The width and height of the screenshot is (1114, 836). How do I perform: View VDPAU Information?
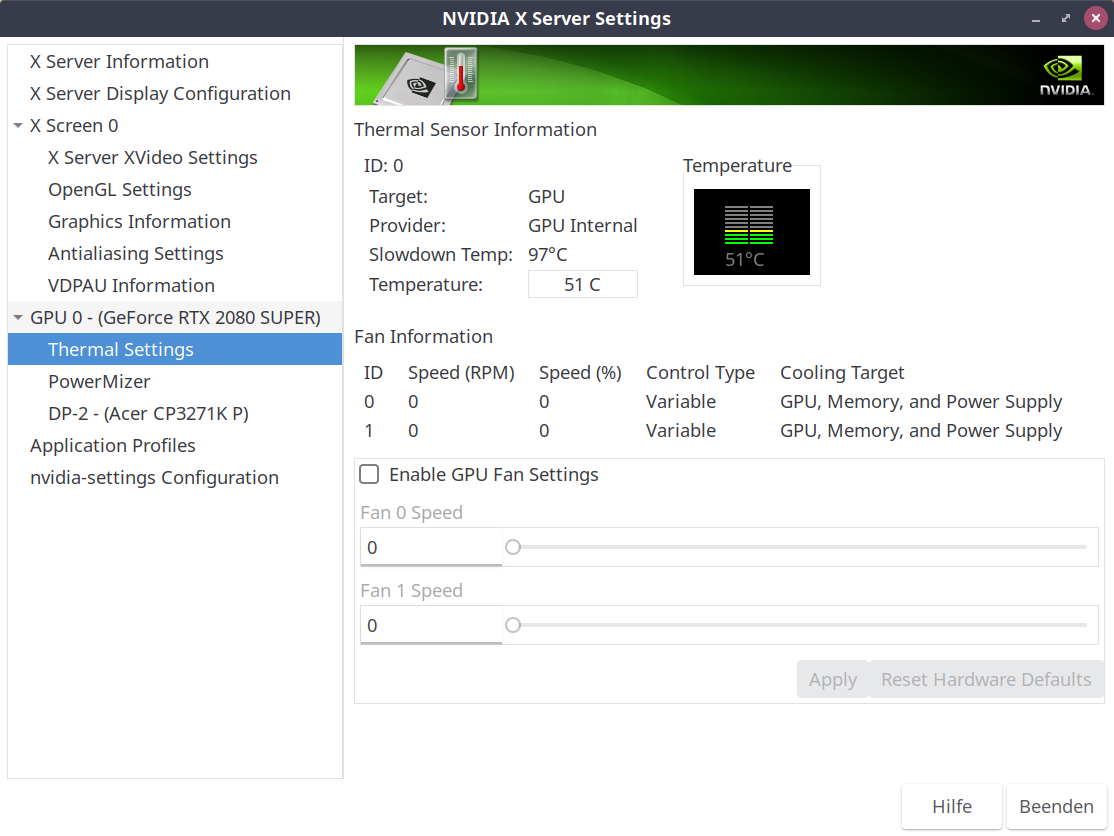pos(131,286)
